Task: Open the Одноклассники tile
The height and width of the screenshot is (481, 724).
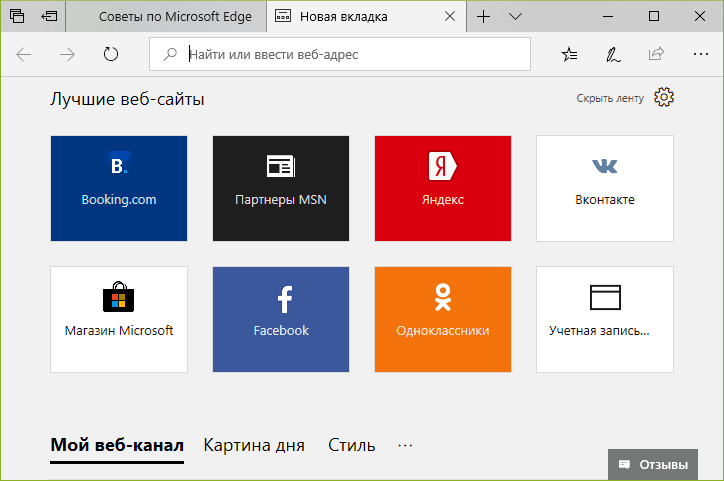Action: [x=443, y=319]
